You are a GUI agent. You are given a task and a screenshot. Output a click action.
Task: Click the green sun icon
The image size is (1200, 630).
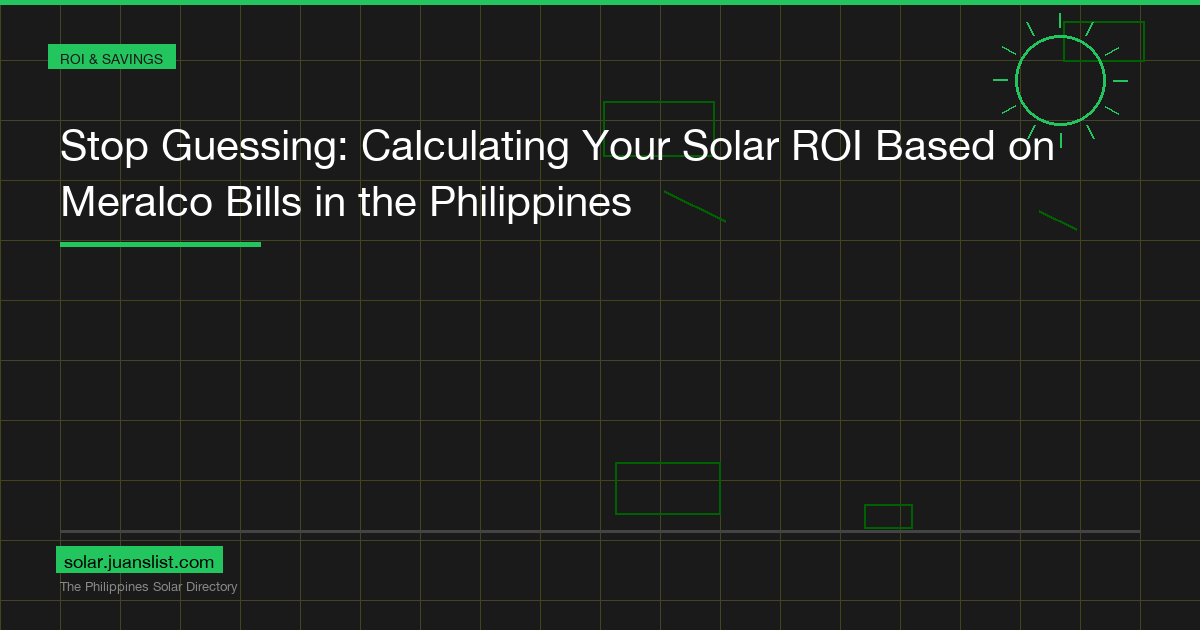1060,80
